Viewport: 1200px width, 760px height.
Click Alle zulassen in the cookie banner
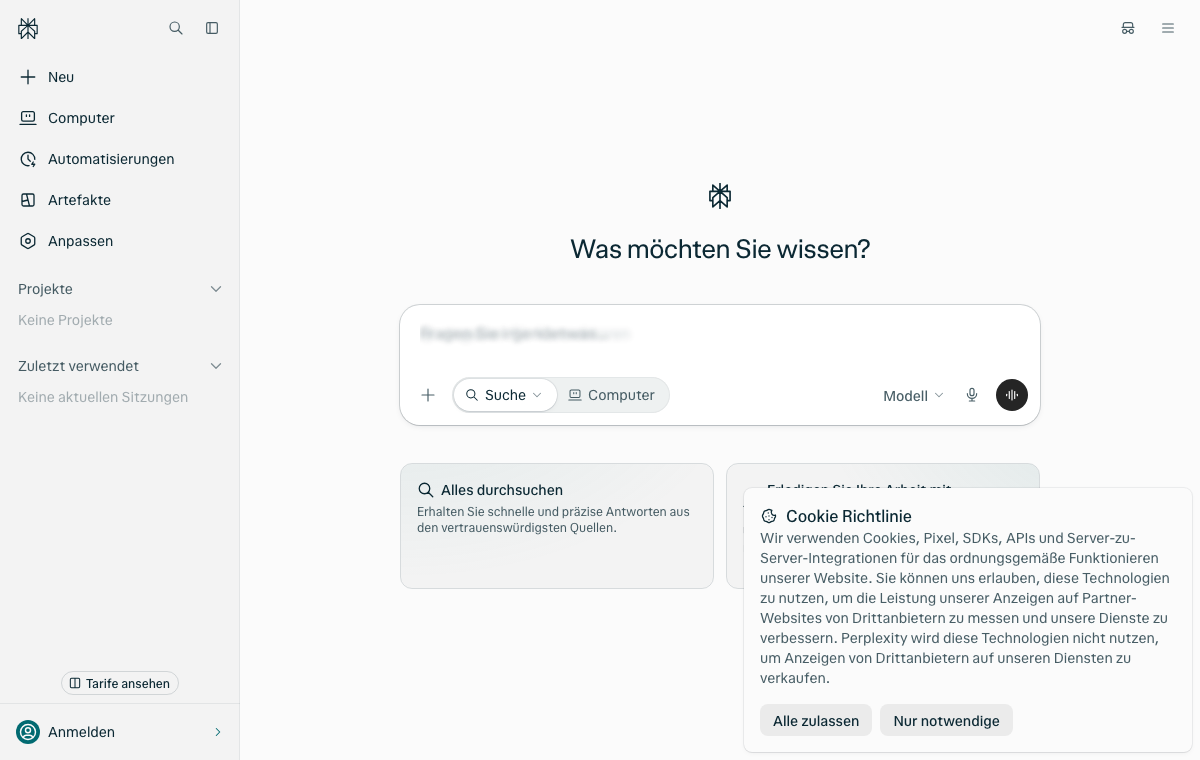coord(816,721)
